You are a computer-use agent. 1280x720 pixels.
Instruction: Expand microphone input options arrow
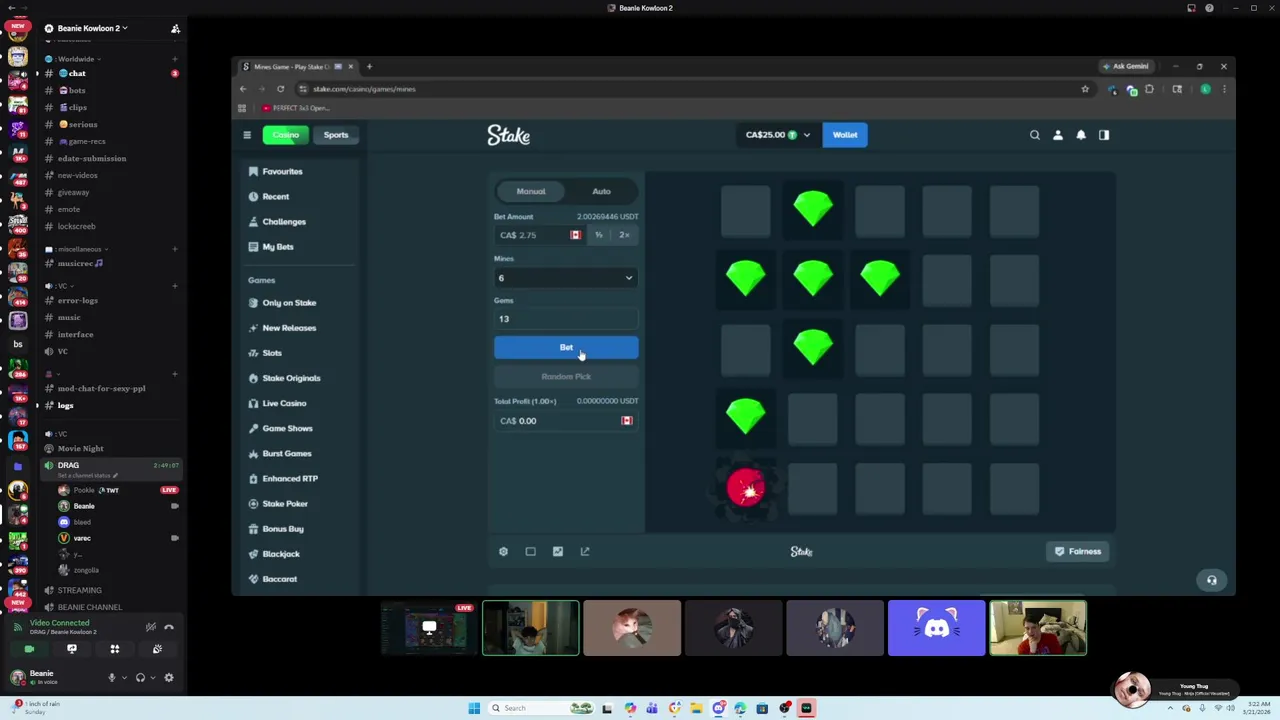124,677
